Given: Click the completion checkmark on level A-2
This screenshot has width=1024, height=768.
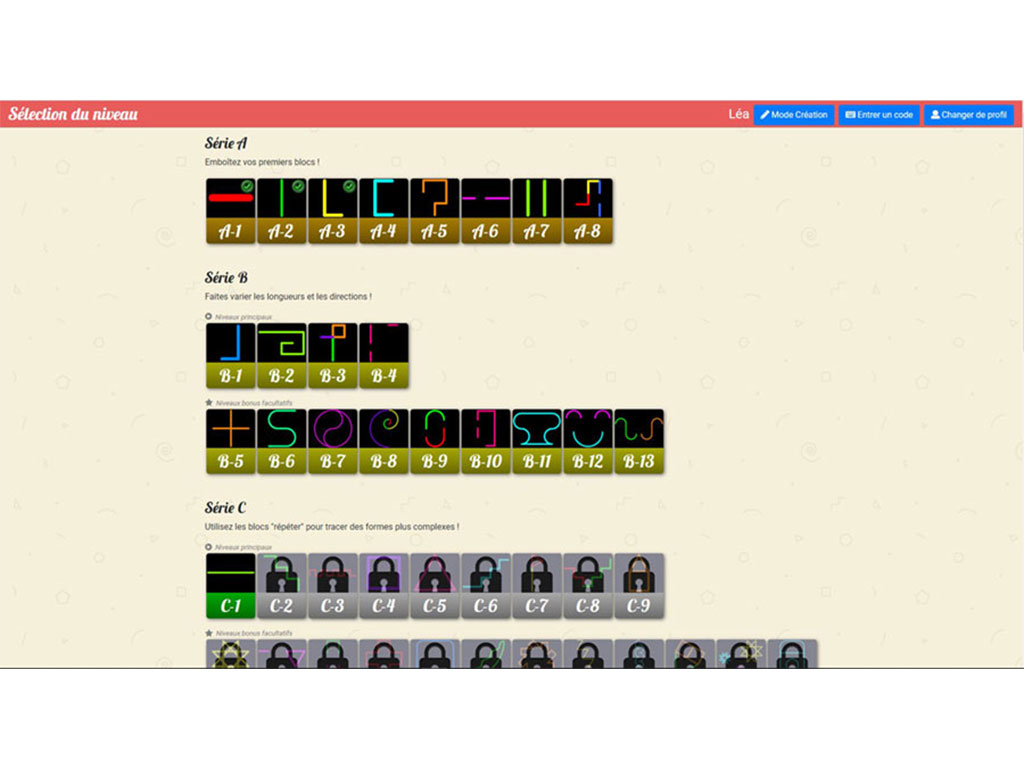Looking at the screenshot, I should pos(298,186).
